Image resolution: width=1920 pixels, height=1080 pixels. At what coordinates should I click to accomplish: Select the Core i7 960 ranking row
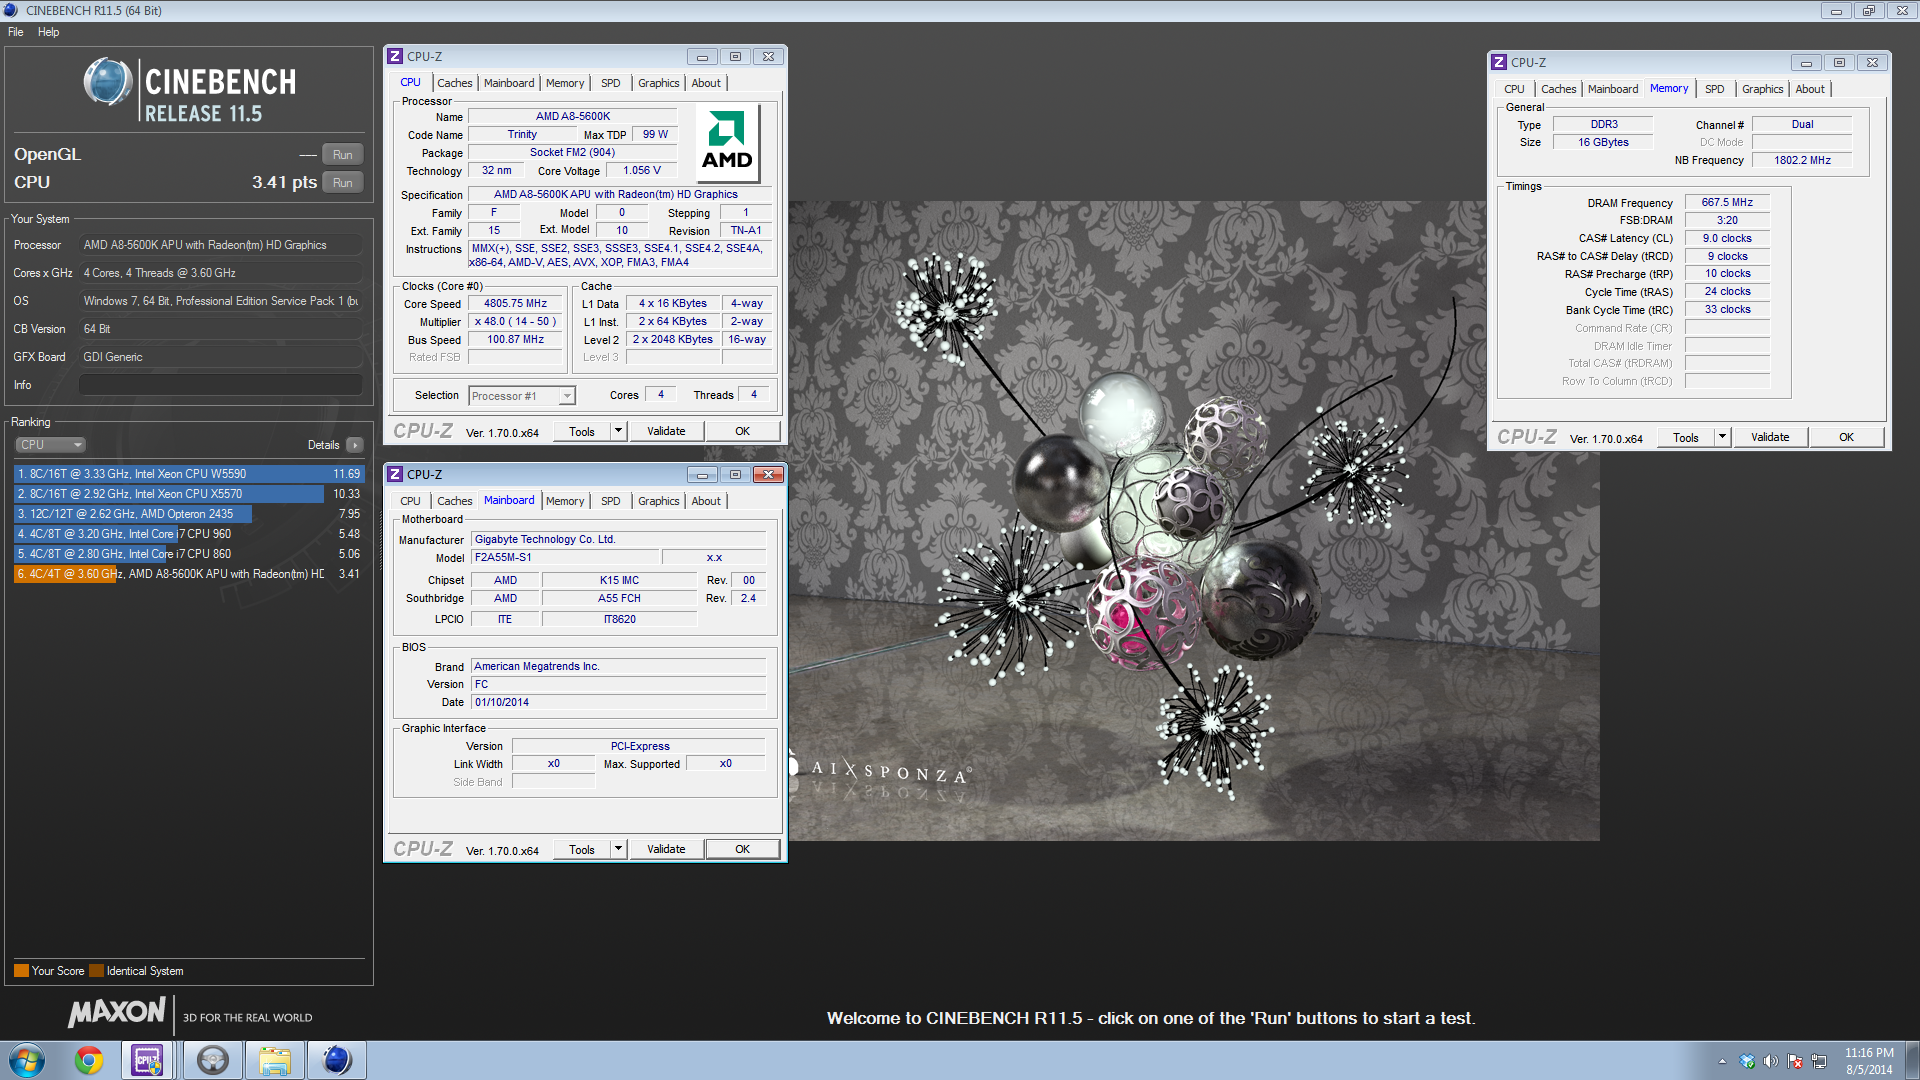click(x=188, y=534)
